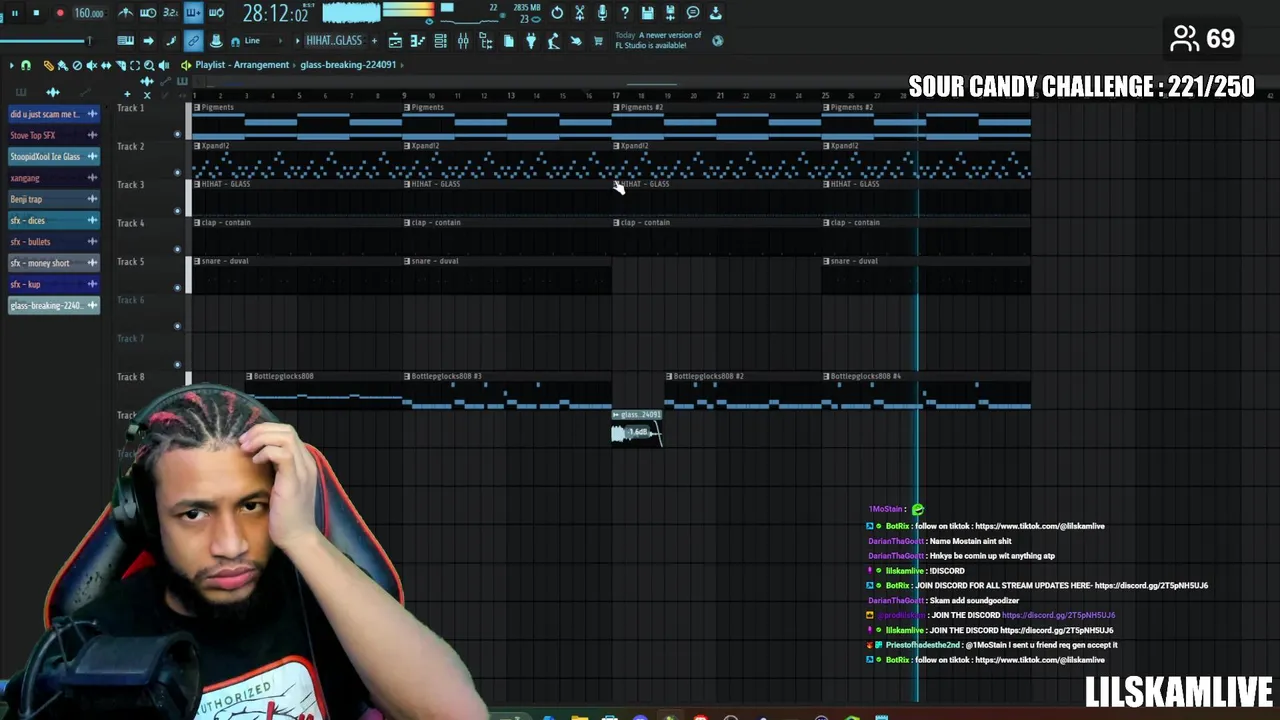The height and width of the screenshot is (720, 1280).
Task: Click the download content library icon
Action: [716, 13]
